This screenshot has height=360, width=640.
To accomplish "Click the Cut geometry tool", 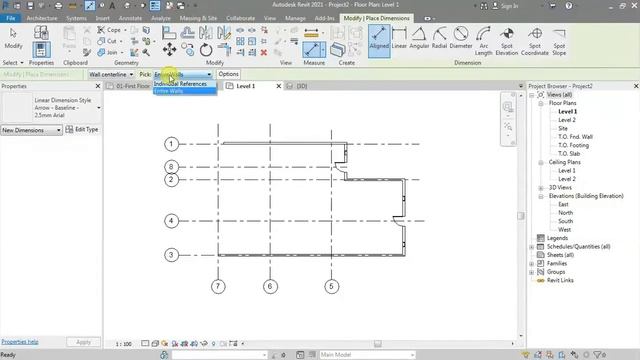I will pyautogui.click(x=107, y=41).
